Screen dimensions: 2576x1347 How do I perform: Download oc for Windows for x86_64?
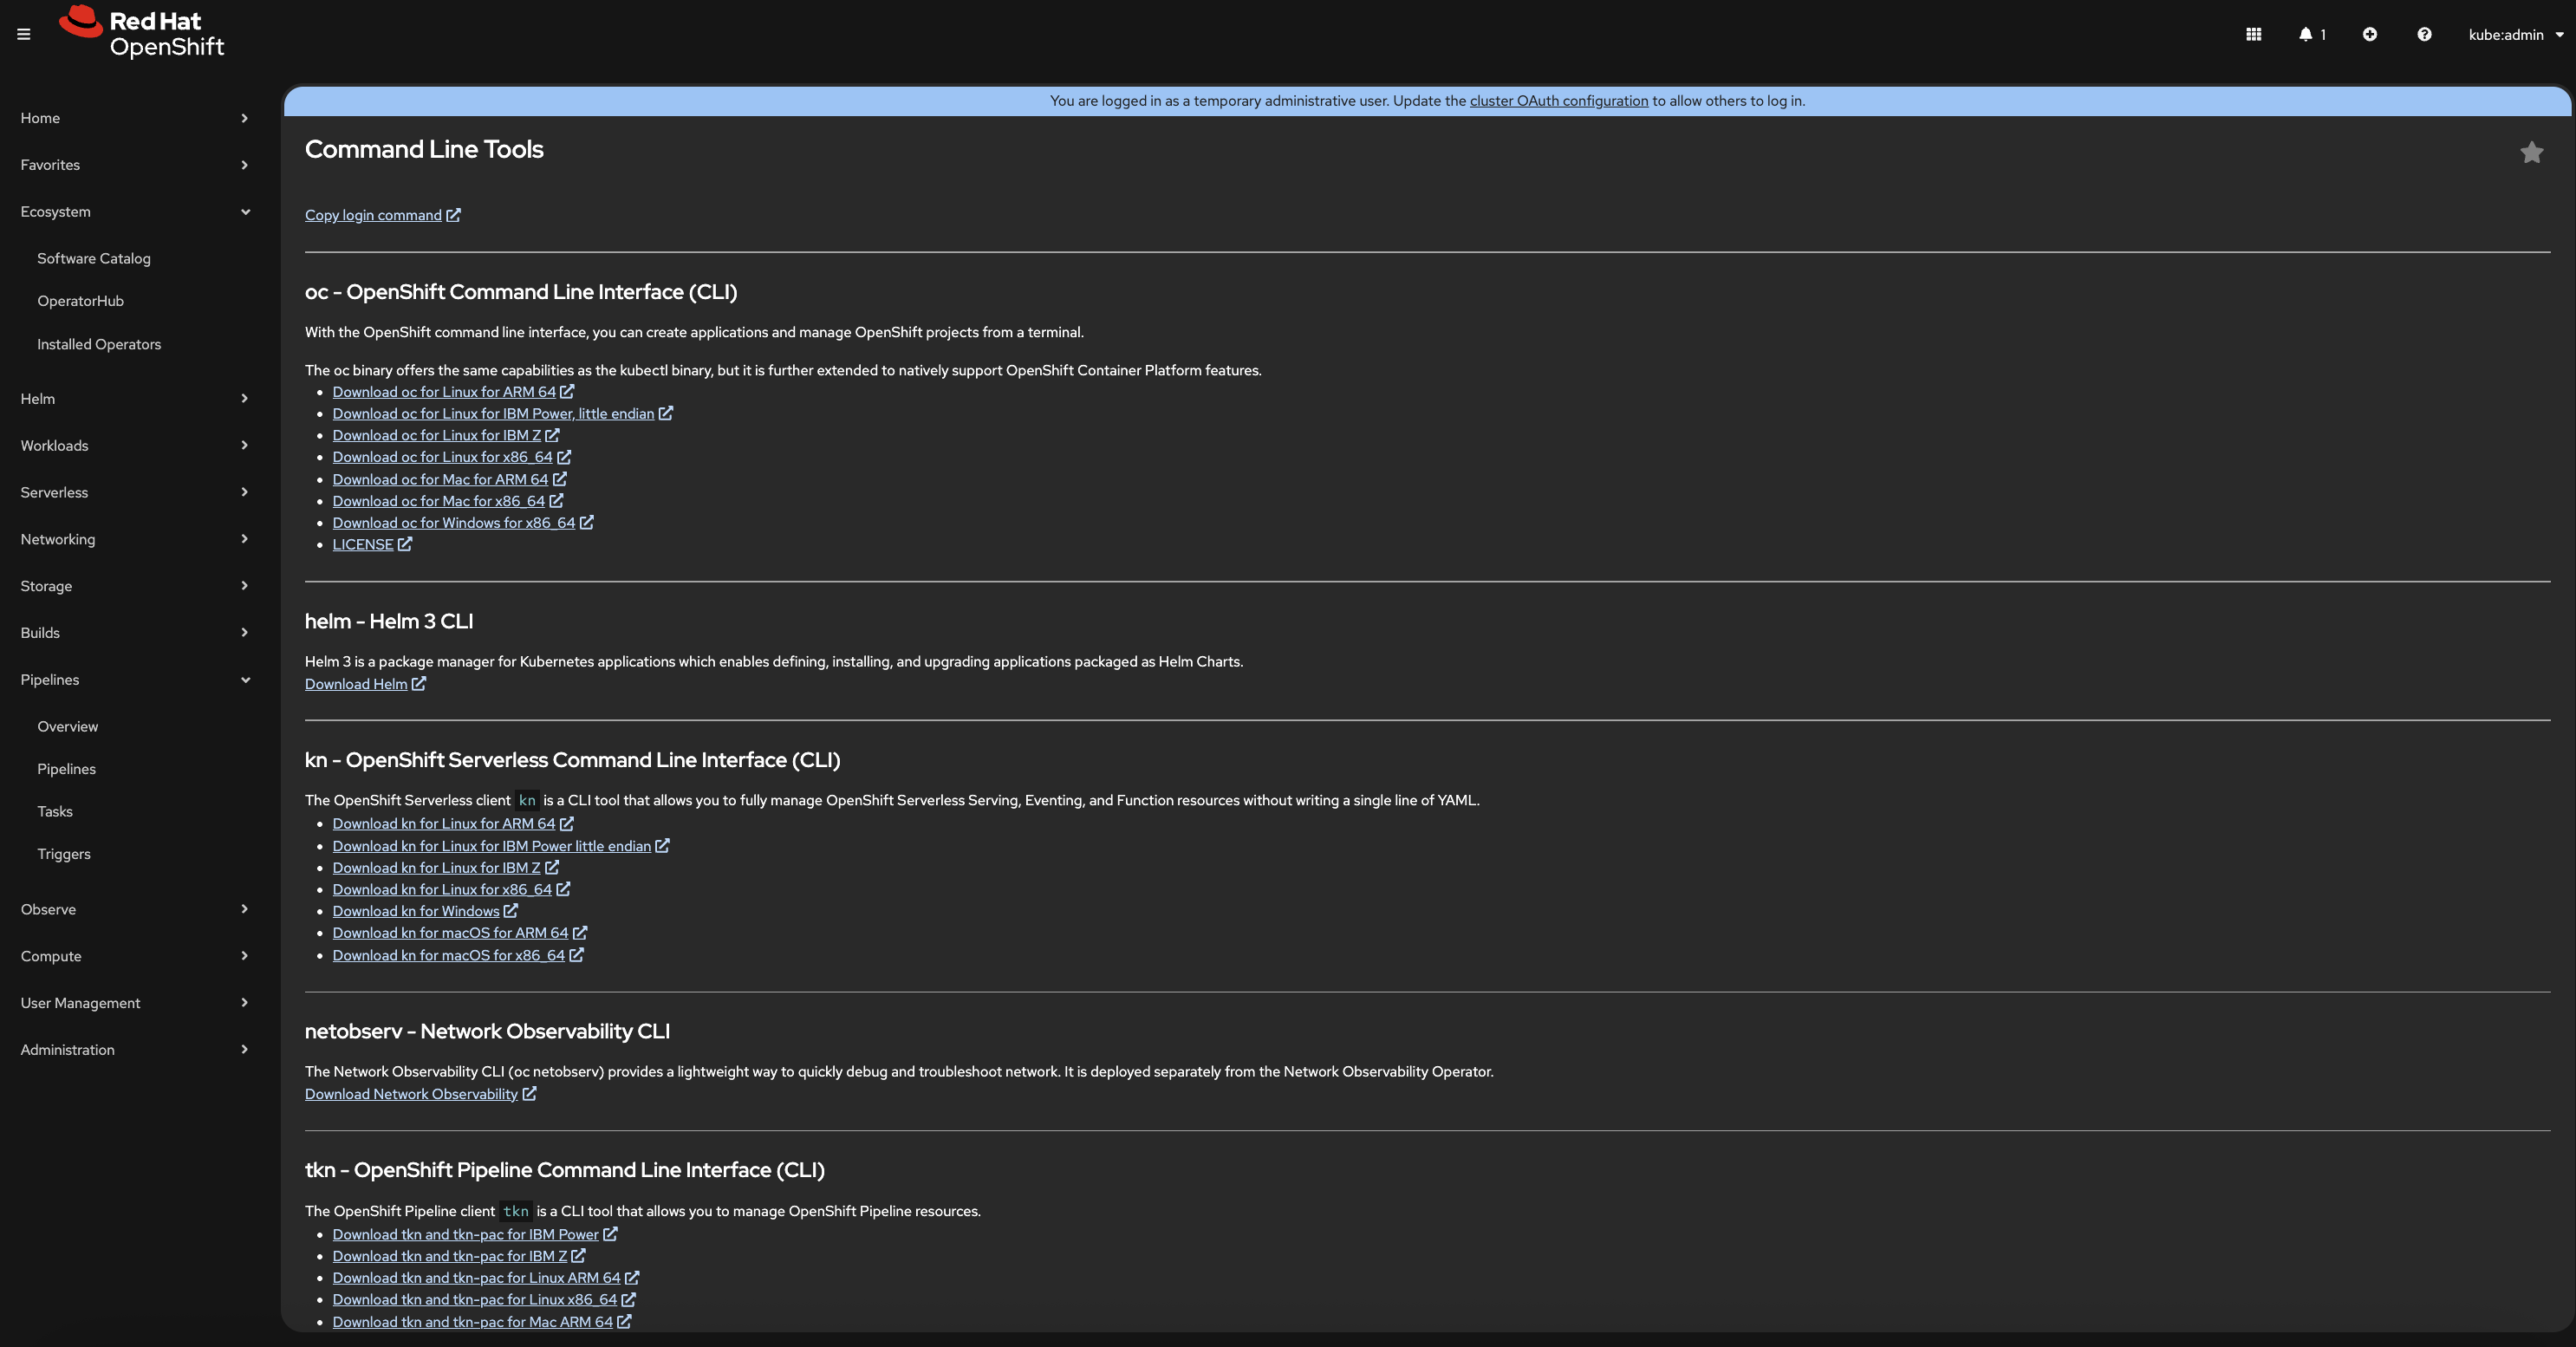pyautogui.click(x=453, y=523)
